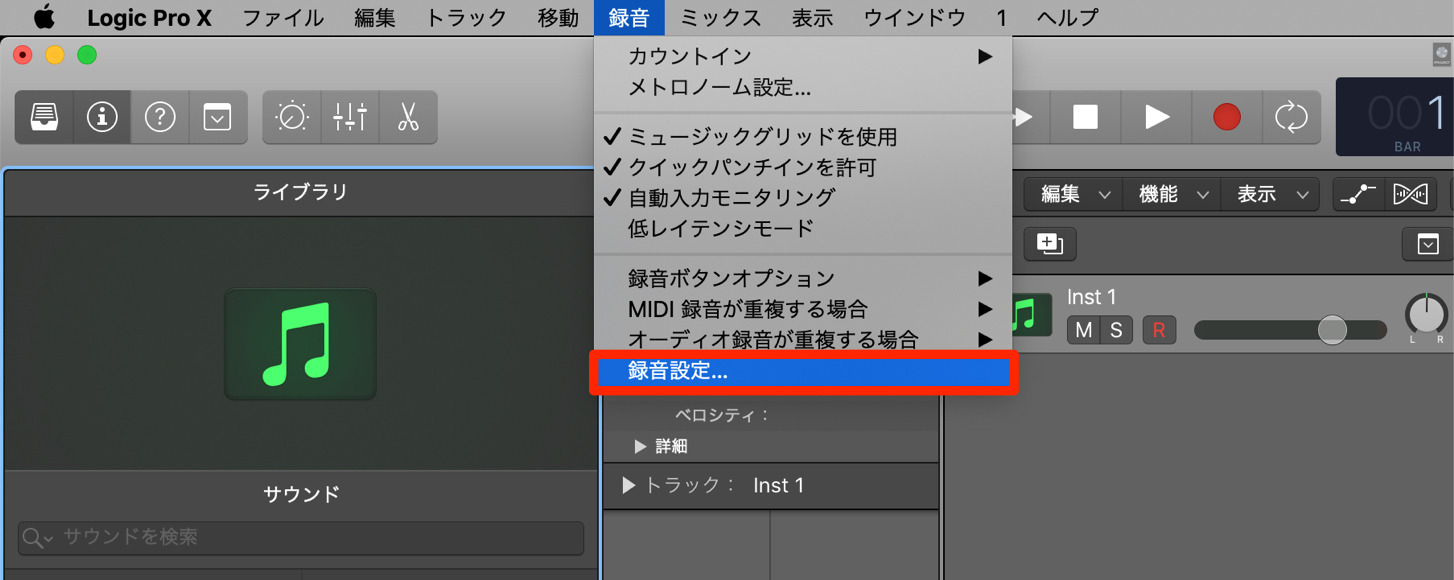The image size is (1454, 580).
Task: Click the Inst 1 track name
Action: pyautogui.click(x=1092, y=297)
